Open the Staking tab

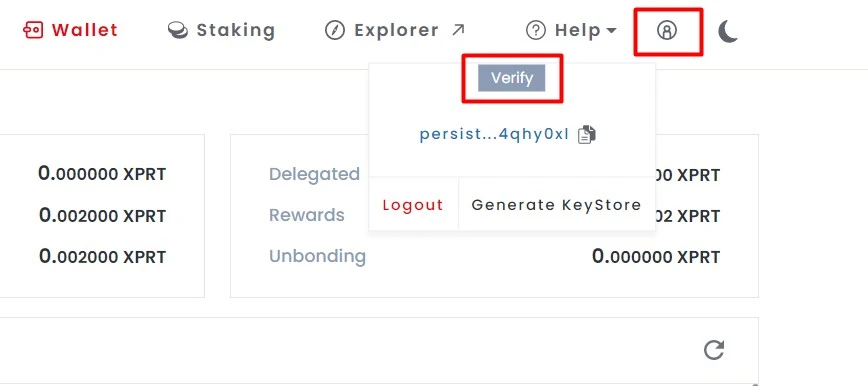(221, 30)
